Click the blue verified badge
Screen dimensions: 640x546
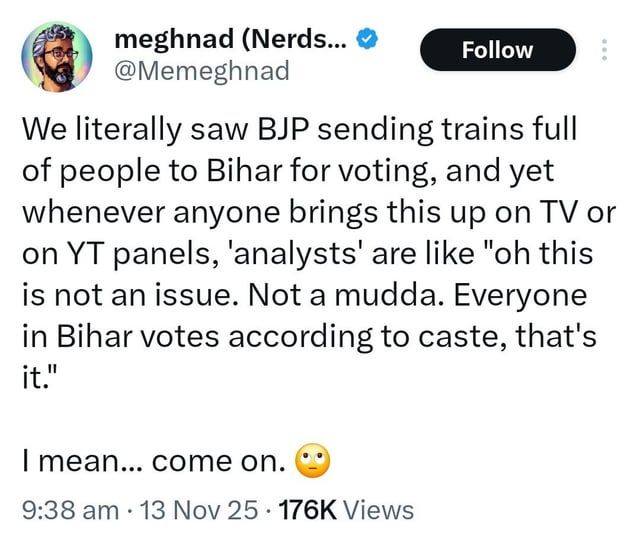pos(368,41)
